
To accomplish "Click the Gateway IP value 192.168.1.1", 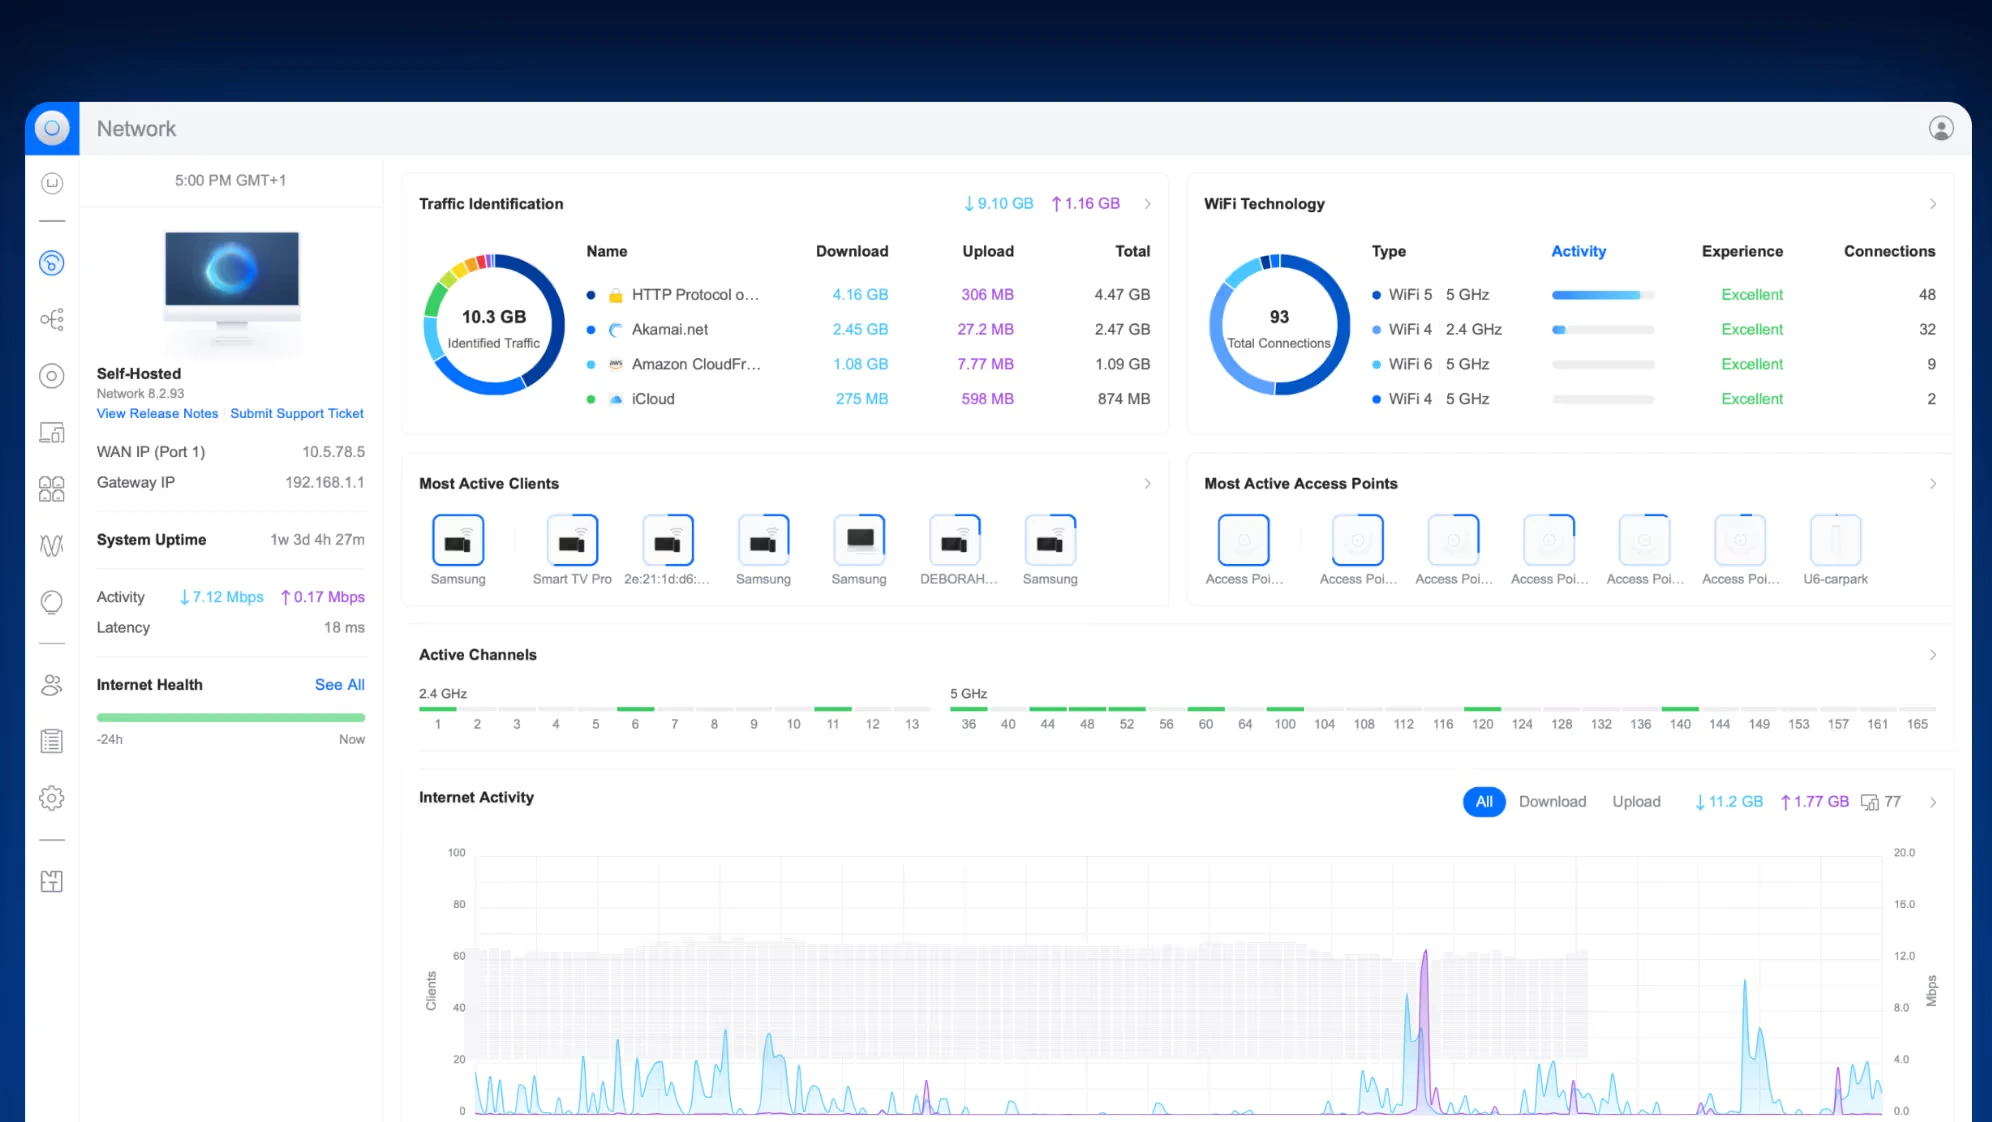I will coord(325,483).
